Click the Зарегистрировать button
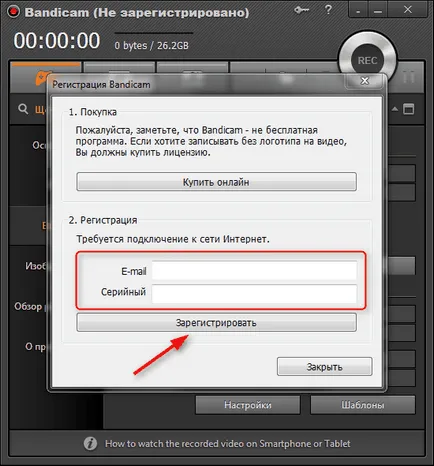Screen dimensions: 434x466 pyautogui.click(x=216, y=322)
